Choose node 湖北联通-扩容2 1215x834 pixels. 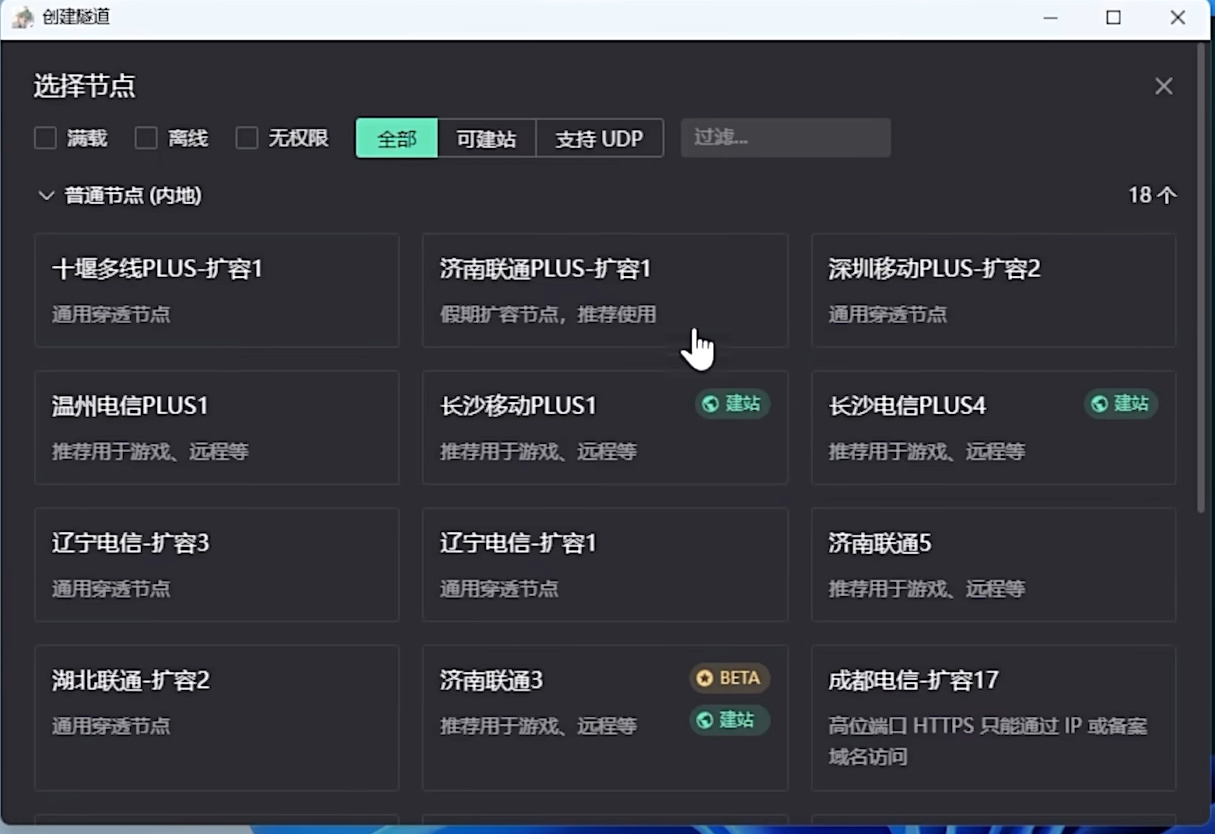point(217,717)
